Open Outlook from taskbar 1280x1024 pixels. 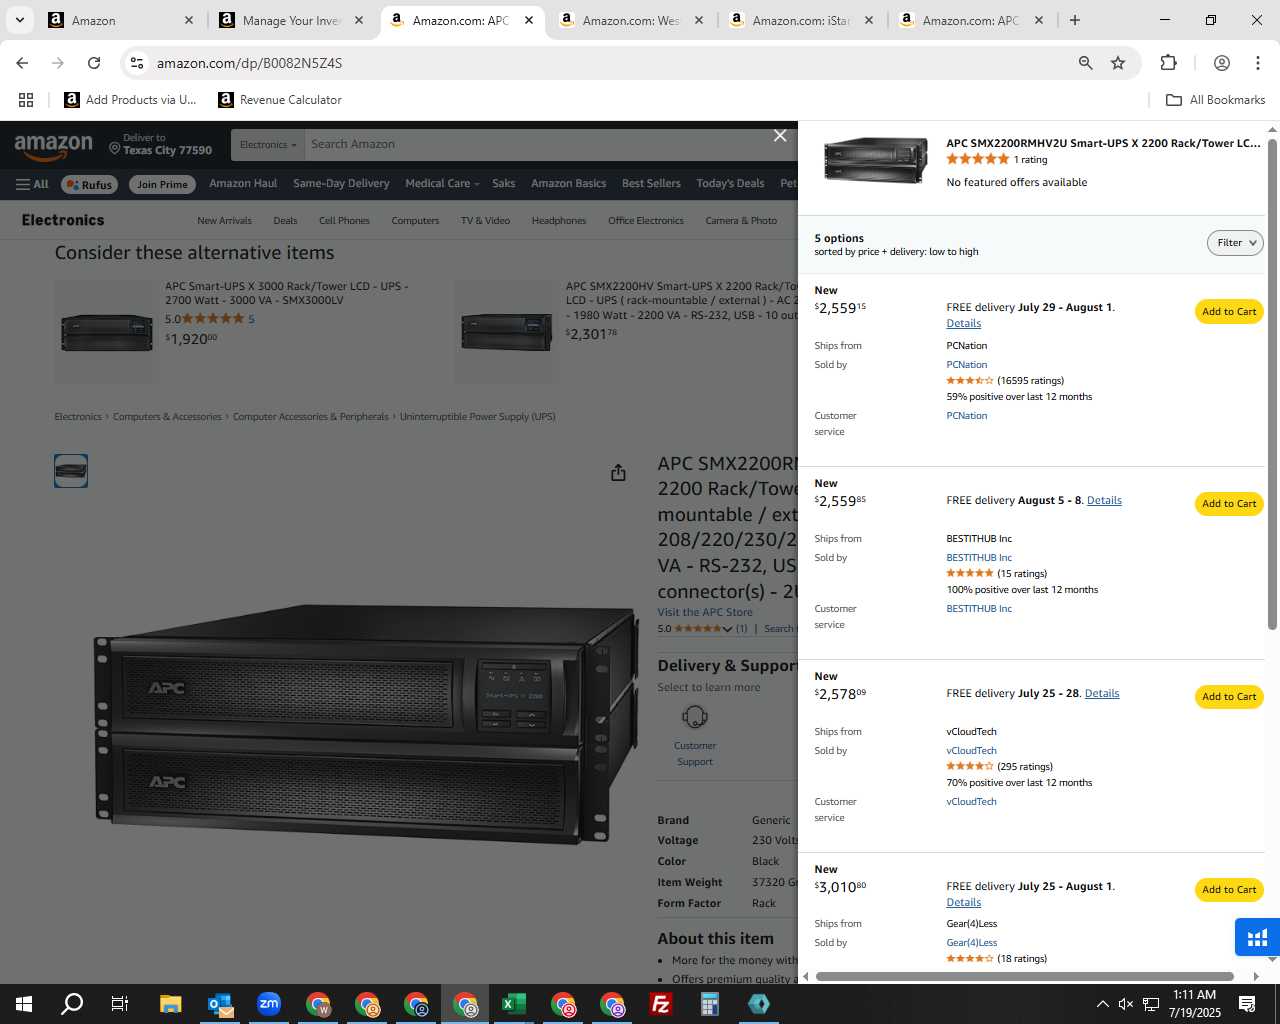click(220, 1004)
